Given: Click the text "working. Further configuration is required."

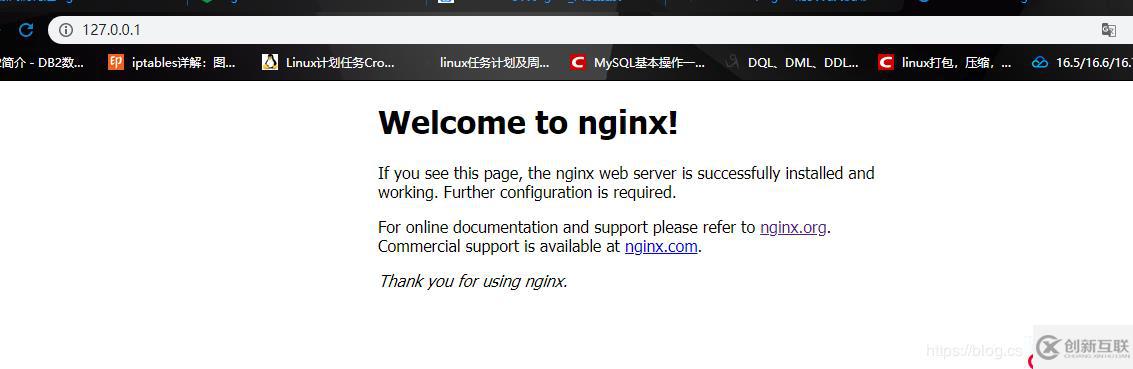Looking at the screenshot, I should (x=527, y=193).
